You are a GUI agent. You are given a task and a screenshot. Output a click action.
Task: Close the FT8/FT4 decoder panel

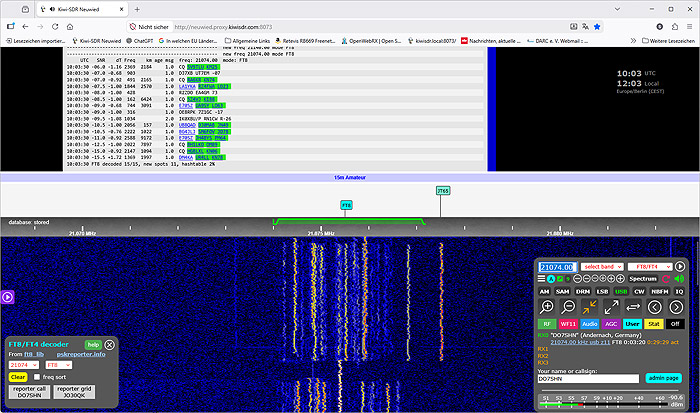tap(110, 345)
